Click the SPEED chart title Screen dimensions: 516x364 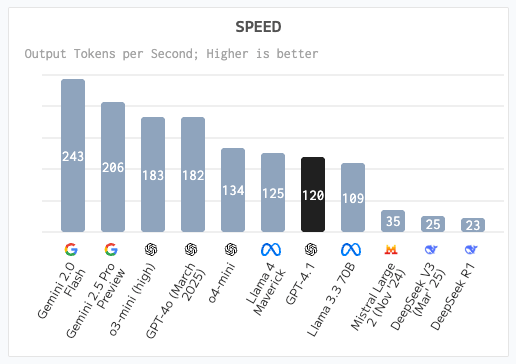(x=258, y=27)
